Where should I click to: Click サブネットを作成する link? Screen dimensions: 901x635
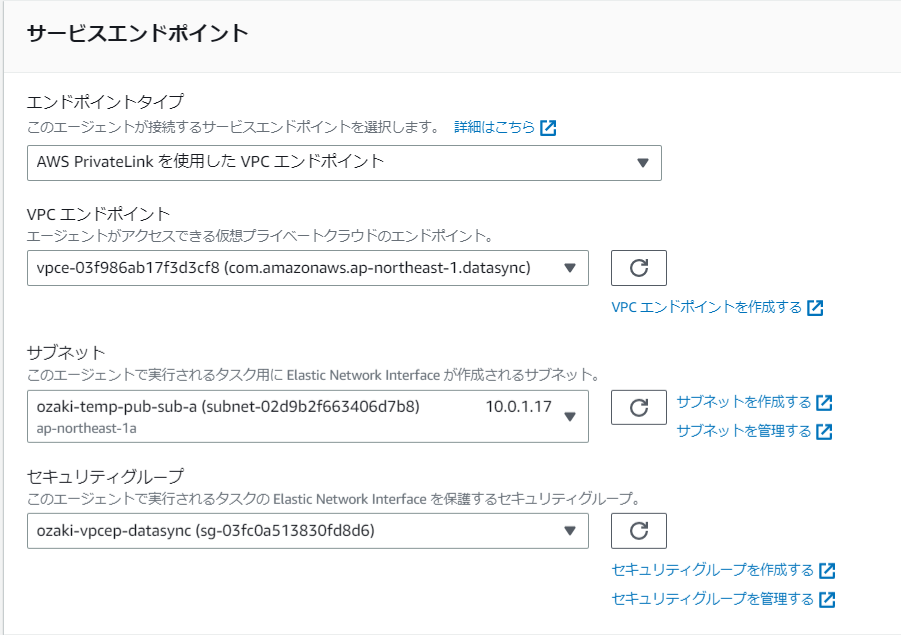click(744, 402)
